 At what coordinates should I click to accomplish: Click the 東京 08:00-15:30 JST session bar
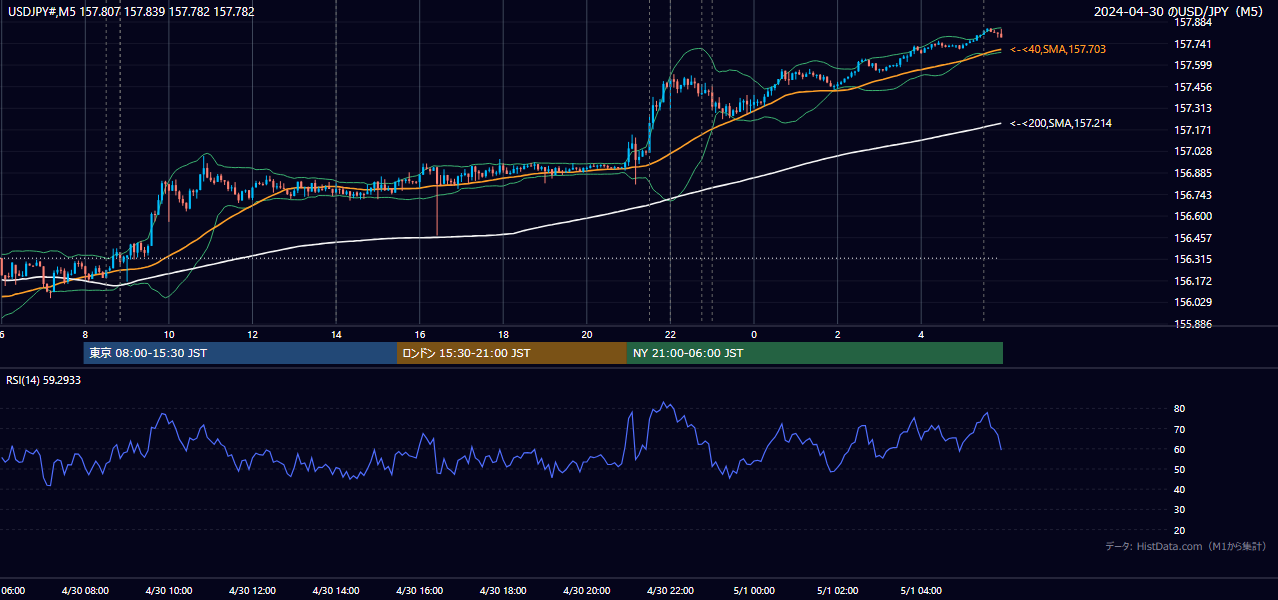(240, 353)
